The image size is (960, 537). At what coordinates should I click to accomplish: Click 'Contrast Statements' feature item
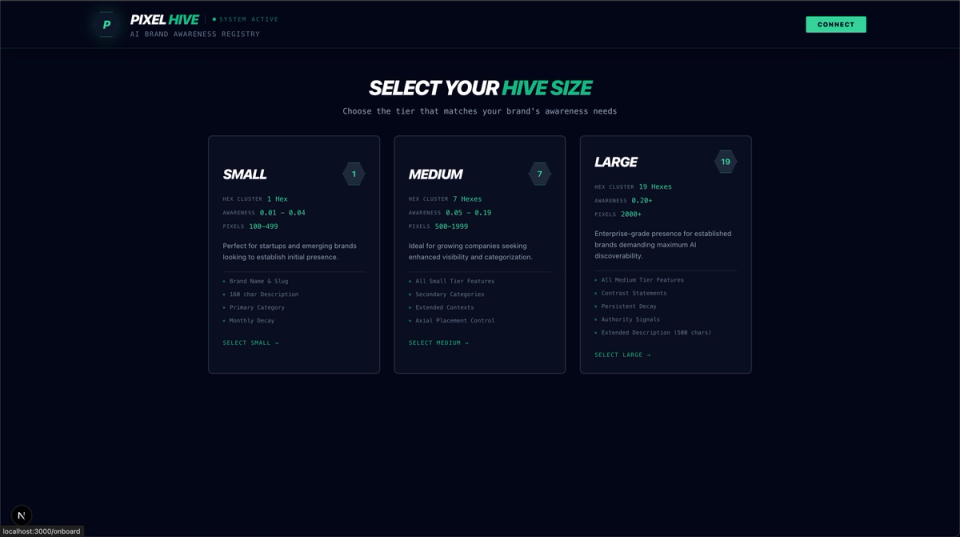tap(634, 293)
